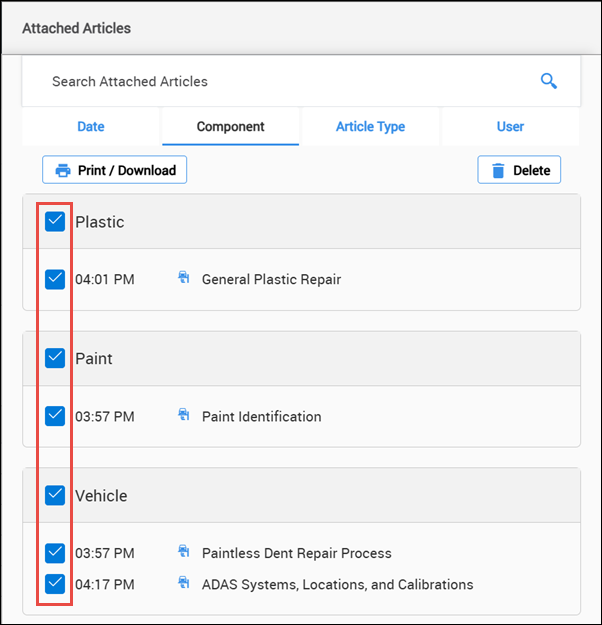Uncheck the 04:01 PM General Plastic Repair checkbox

55,279
